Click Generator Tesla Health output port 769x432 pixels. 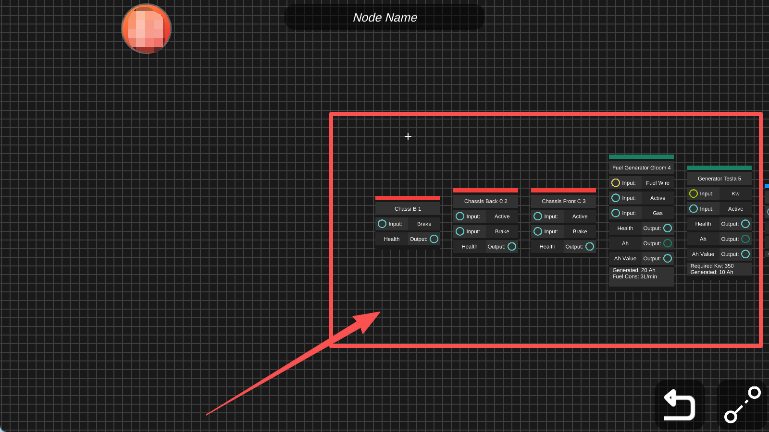click(x=746, y=224)
